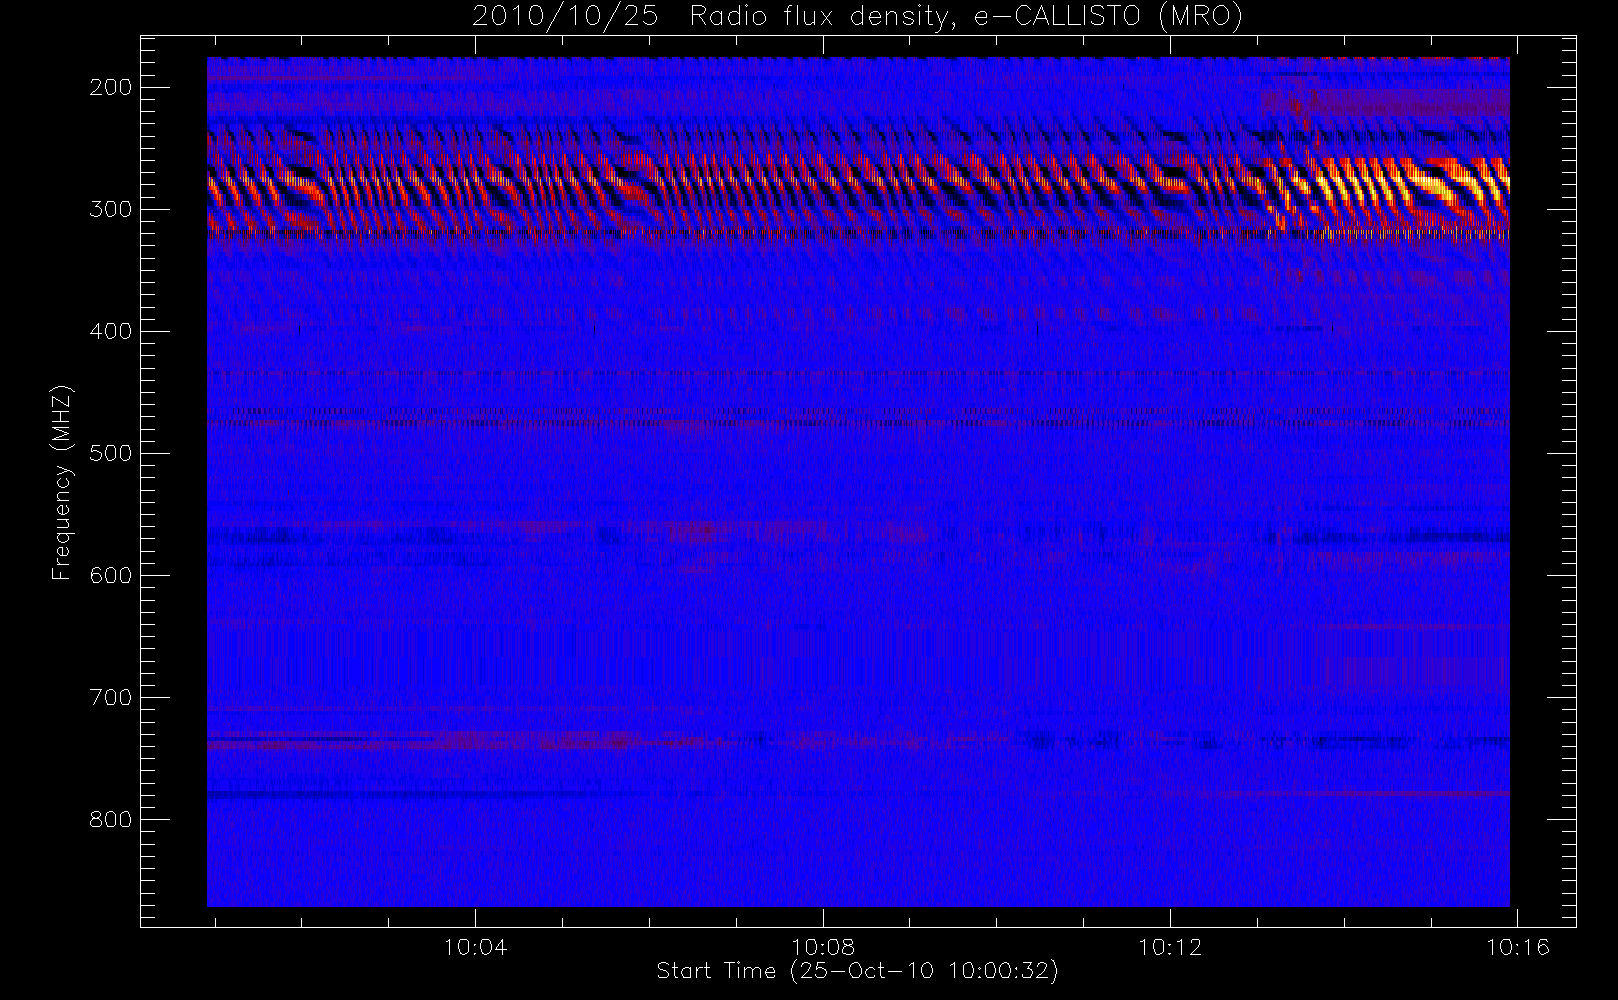Click the 'Start Time (25-Oct-10 10:00:32)' label
The height and width of the screenshot is (1000, 1618).
click(x=857, y=971)
